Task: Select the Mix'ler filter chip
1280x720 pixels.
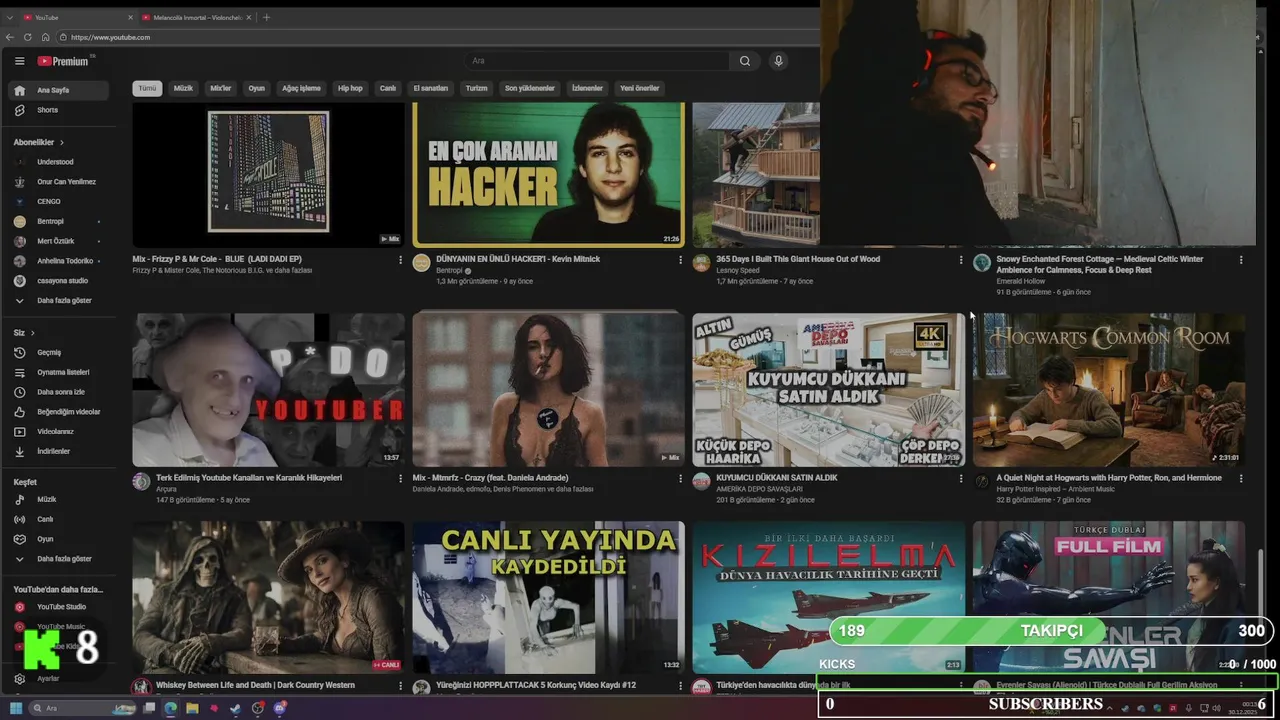Action: [x=220, y=88]
